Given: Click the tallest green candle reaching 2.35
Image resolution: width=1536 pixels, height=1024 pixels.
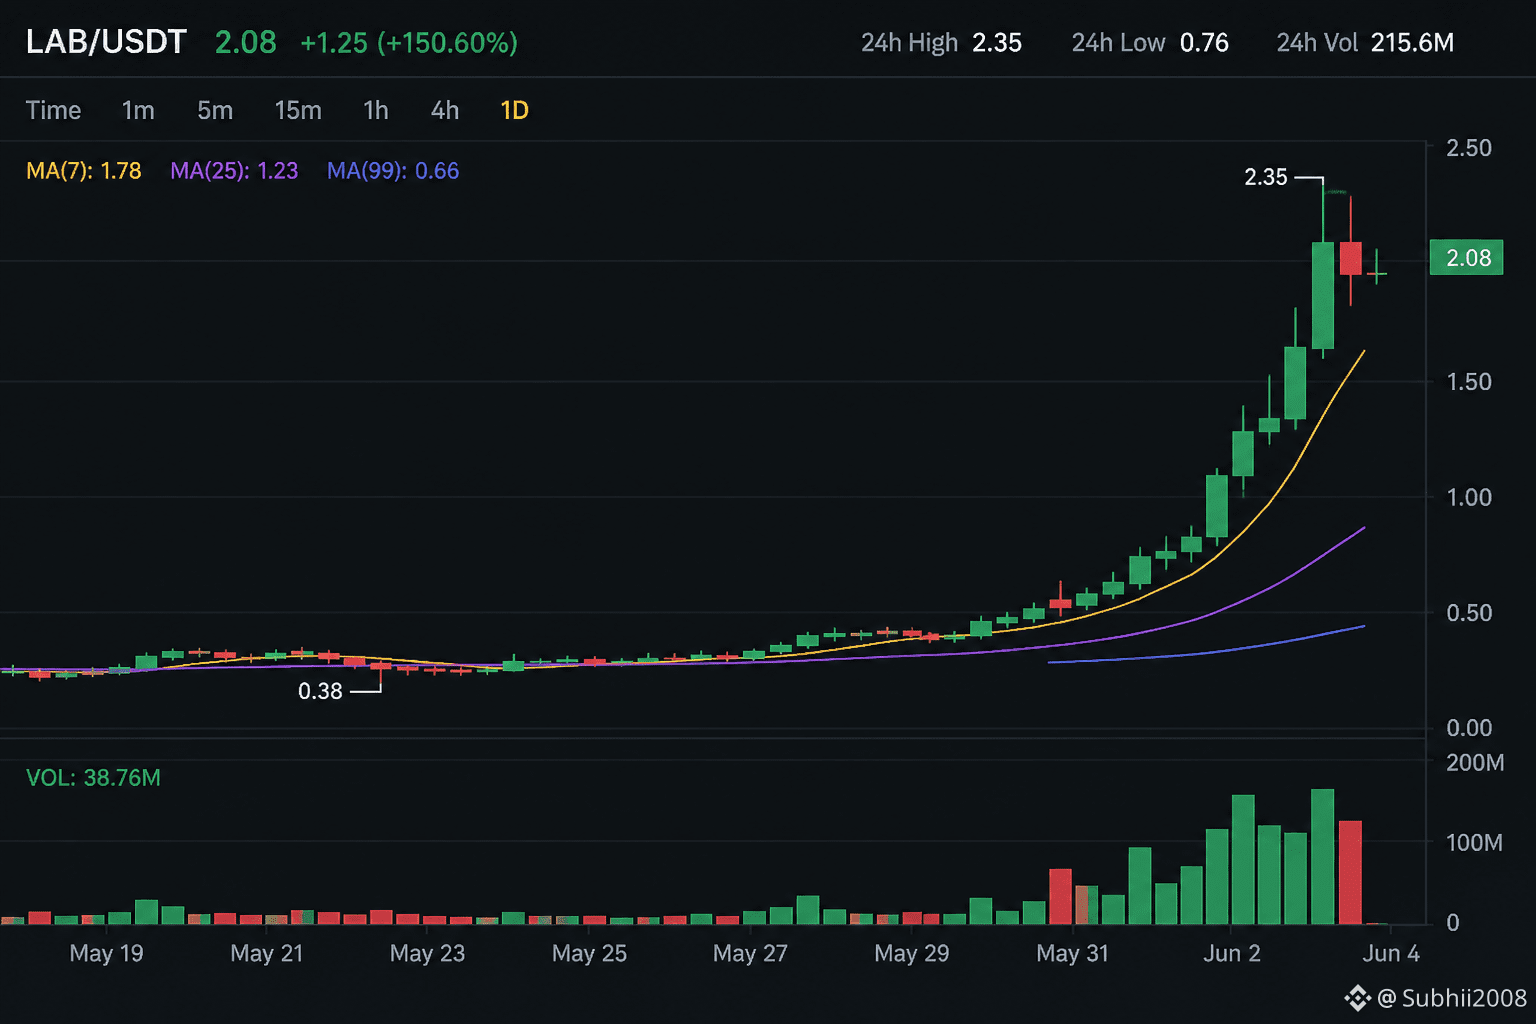Looking at the screenshot, I should [1323, 295].
